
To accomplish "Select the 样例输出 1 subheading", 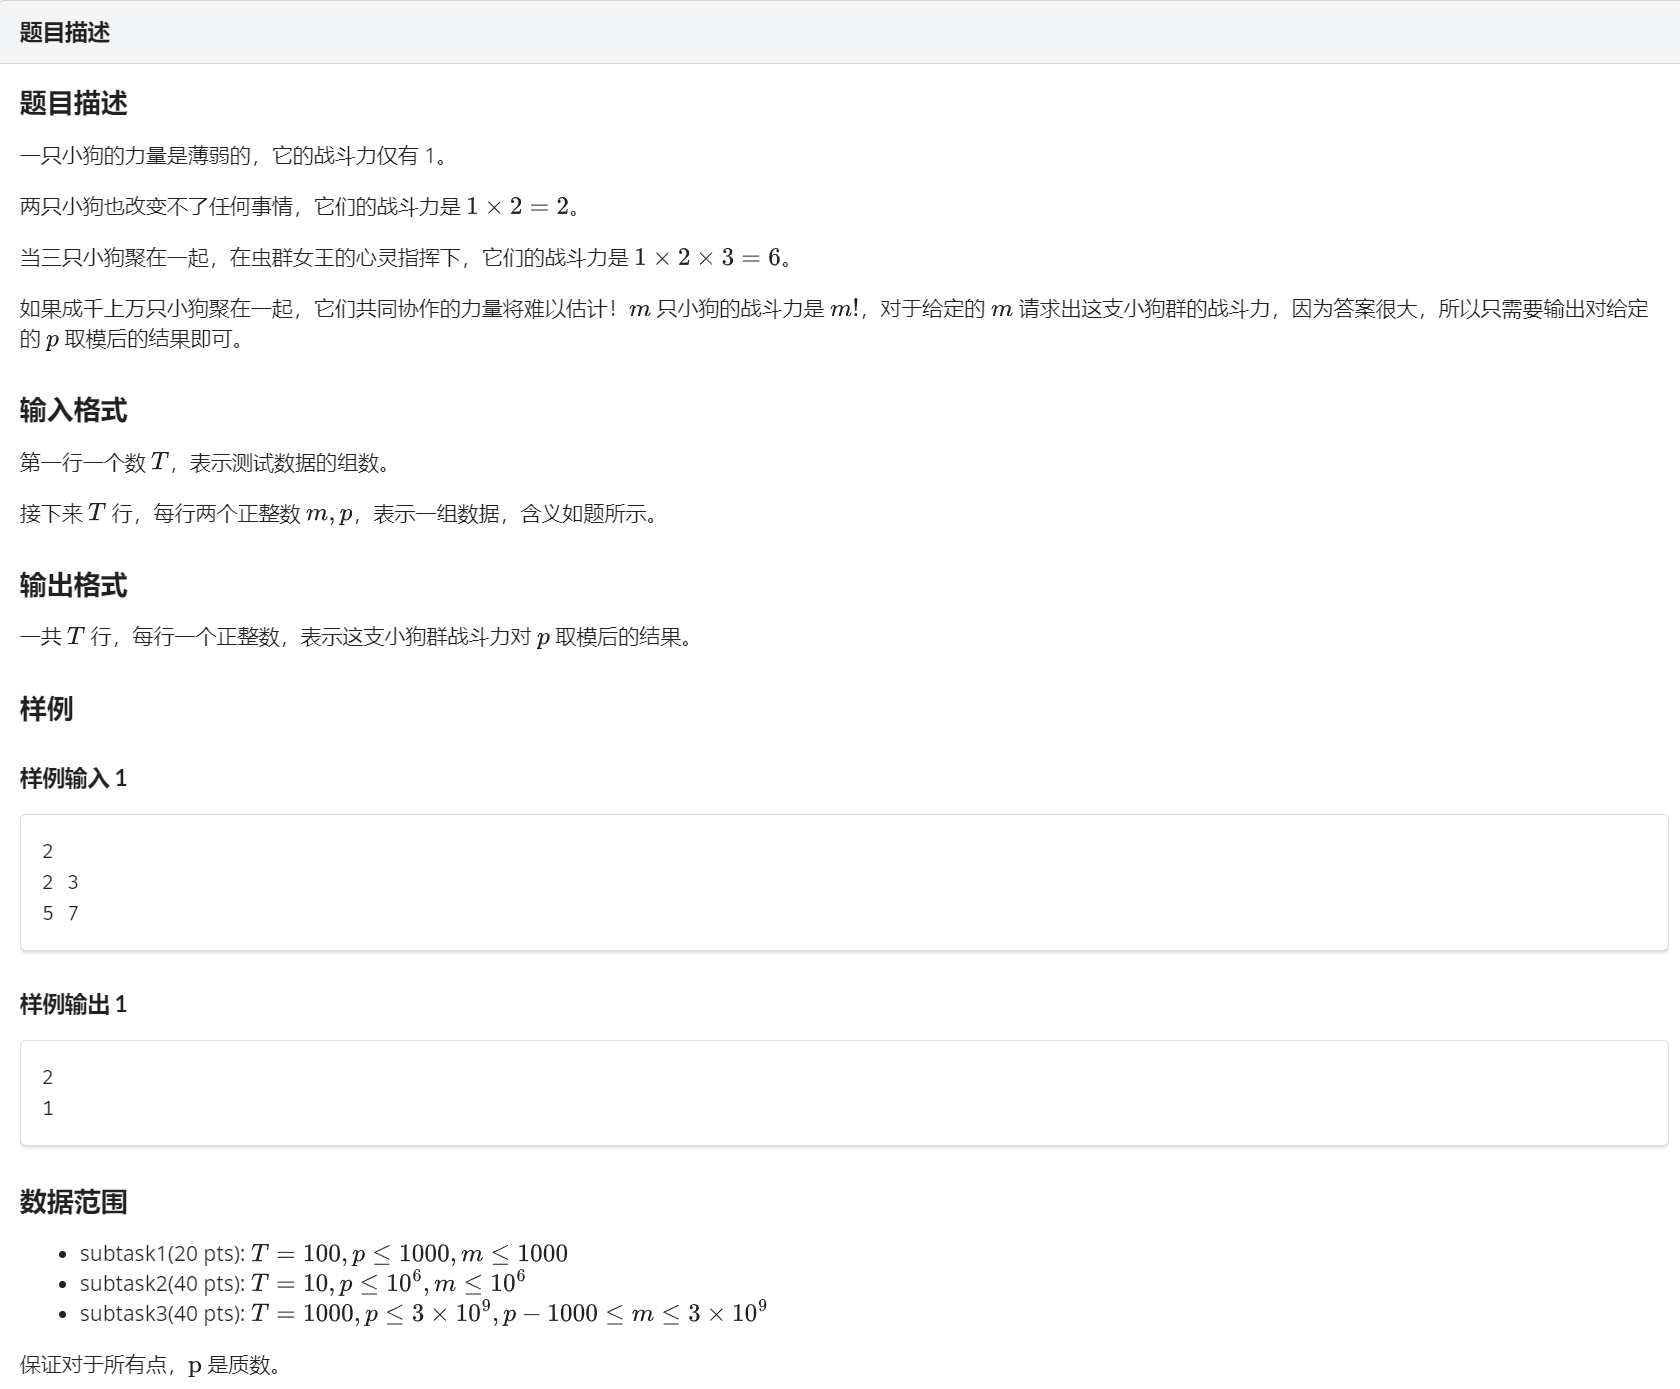I will click(73, 1004).
